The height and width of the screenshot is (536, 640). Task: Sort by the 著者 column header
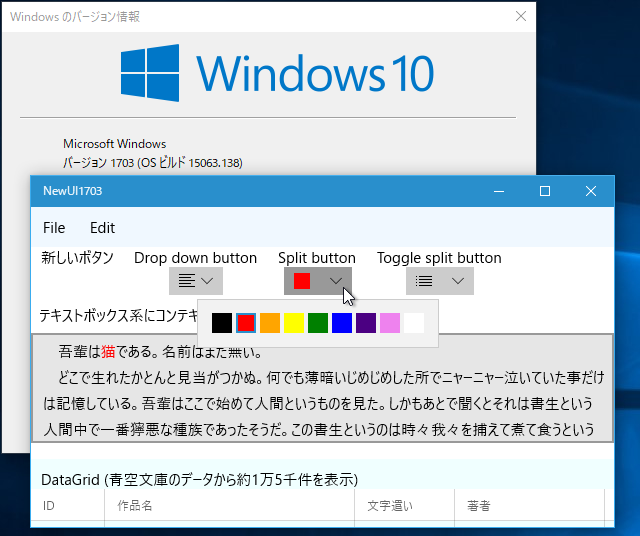click(529, 506)
